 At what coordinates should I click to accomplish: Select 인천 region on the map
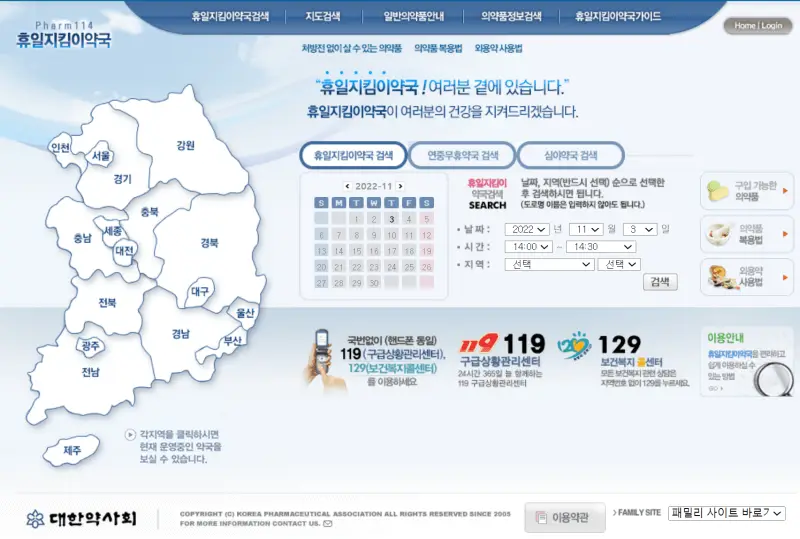pyautogui.click(x=60, y=148)
